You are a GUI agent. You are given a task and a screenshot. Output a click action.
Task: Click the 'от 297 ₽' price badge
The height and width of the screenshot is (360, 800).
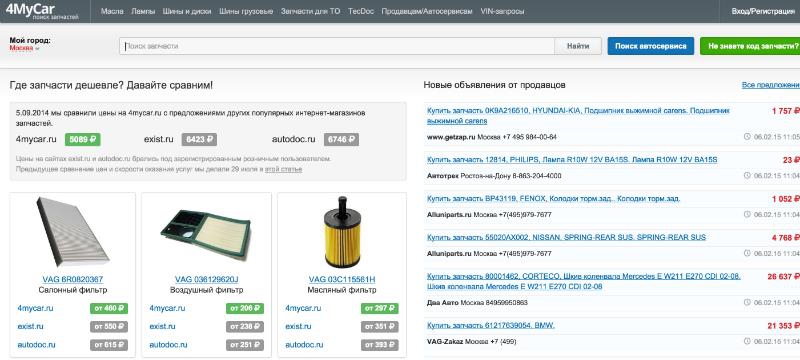[x=380, y=308]
